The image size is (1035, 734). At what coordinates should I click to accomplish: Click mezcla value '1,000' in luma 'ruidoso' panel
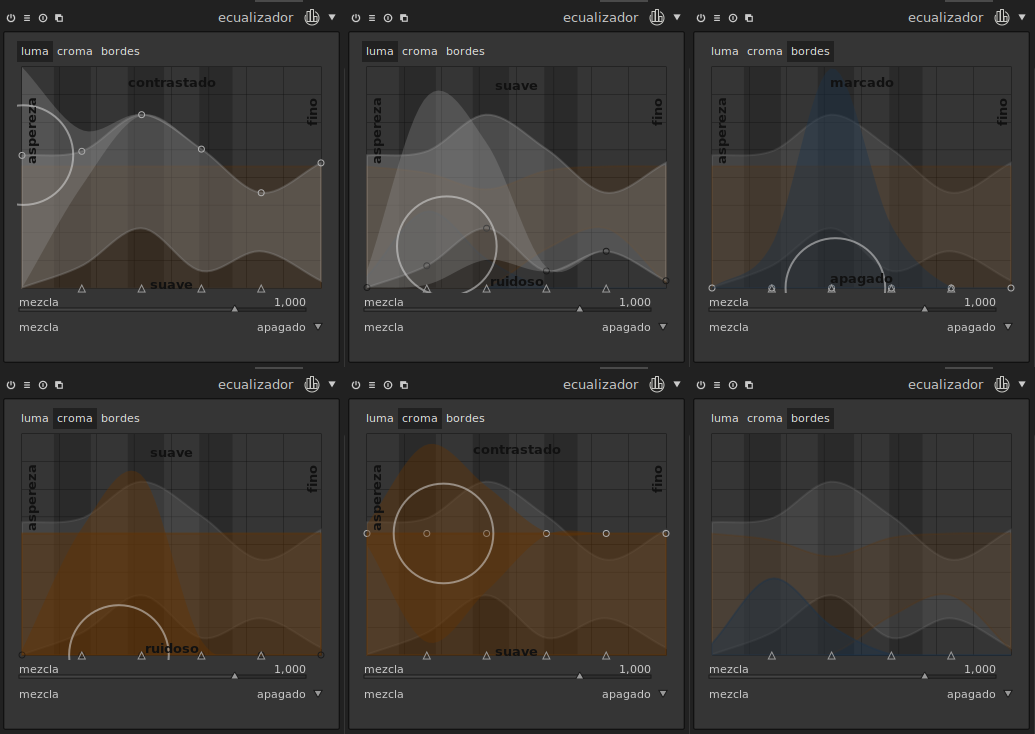(x=634, y=302)
